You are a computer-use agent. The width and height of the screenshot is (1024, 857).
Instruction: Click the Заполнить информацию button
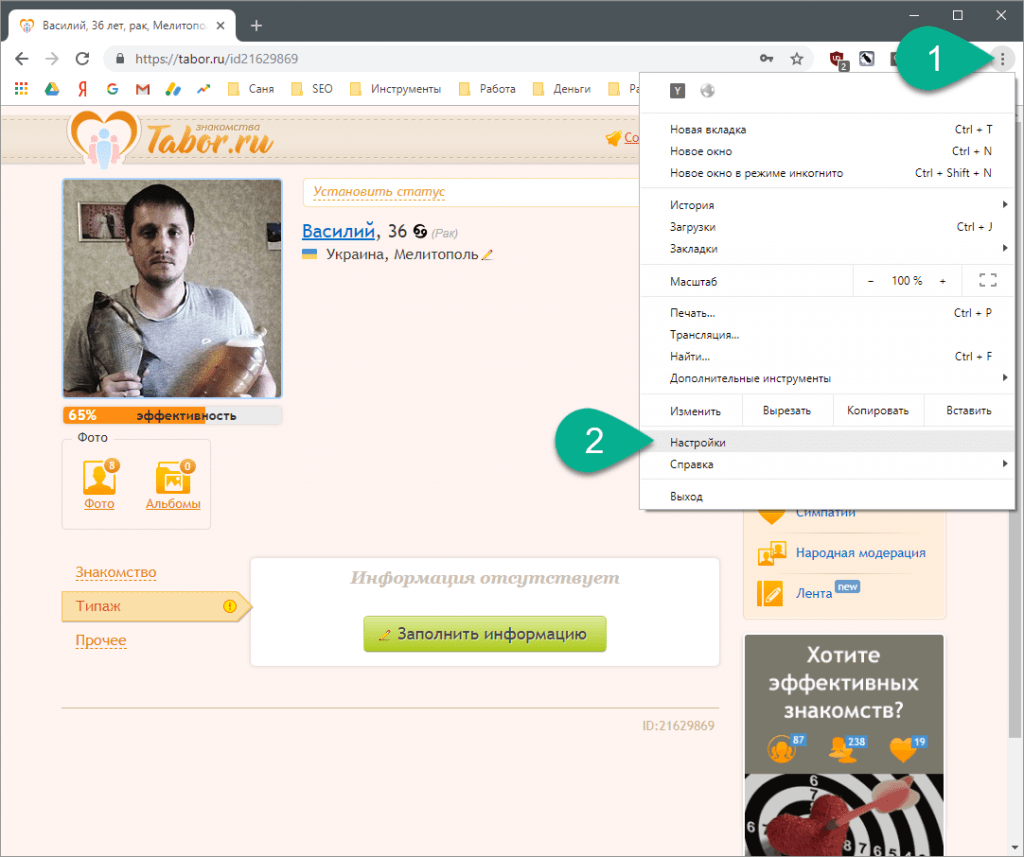coord(485,634)
